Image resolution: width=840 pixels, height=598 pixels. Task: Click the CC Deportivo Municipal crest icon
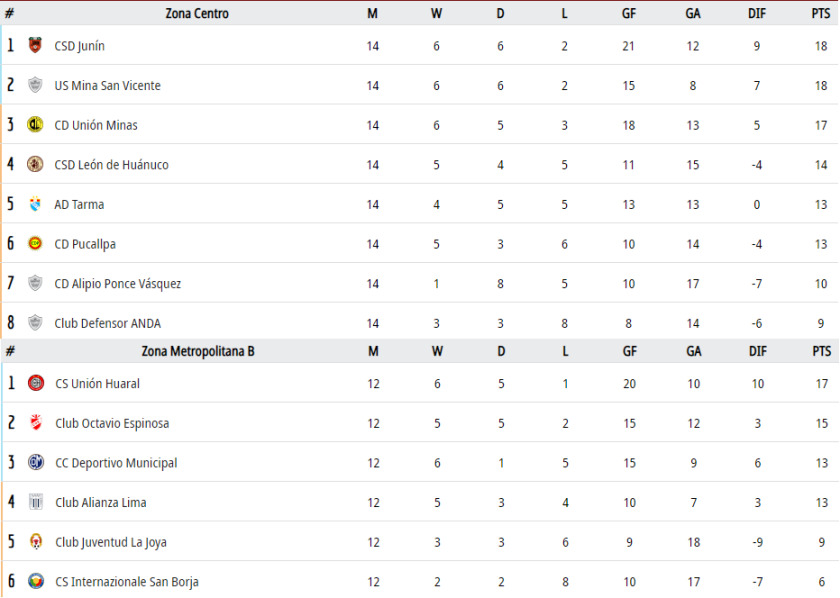[36, 462]
